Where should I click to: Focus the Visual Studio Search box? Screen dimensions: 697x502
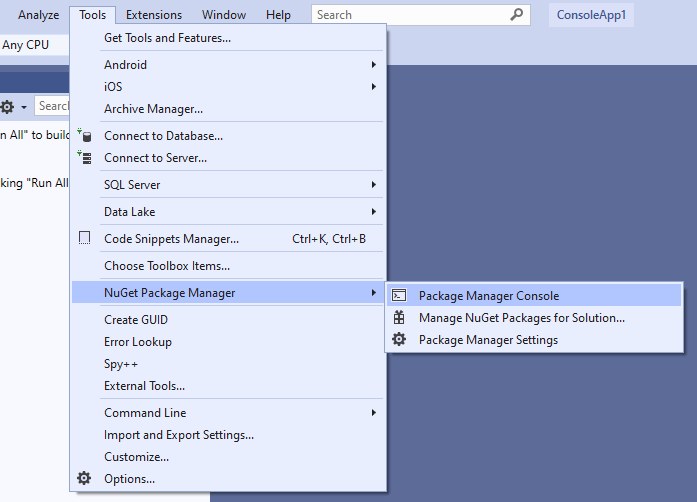tap(421, 15)
